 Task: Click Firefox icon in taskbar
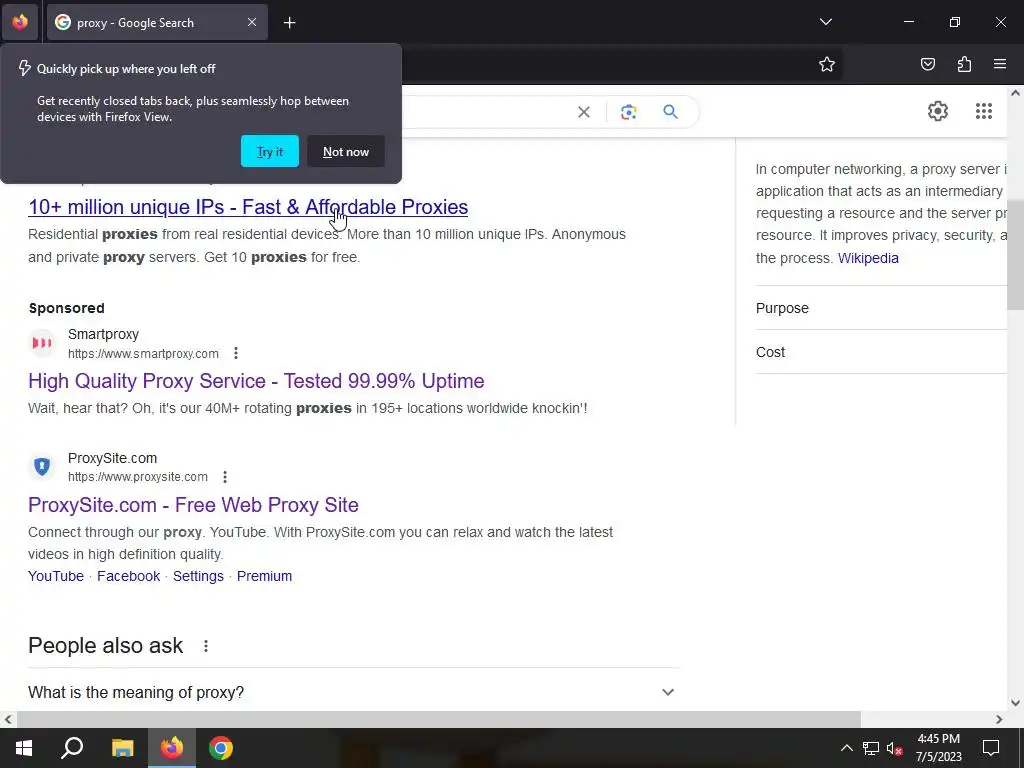click(172, 748)
